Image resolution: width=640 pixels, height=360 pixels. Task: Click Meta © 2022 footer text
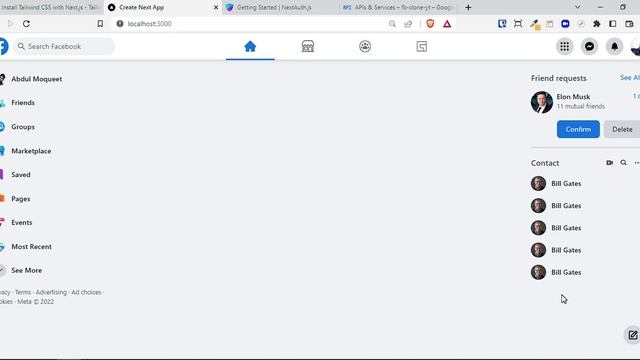coord(36,302)
